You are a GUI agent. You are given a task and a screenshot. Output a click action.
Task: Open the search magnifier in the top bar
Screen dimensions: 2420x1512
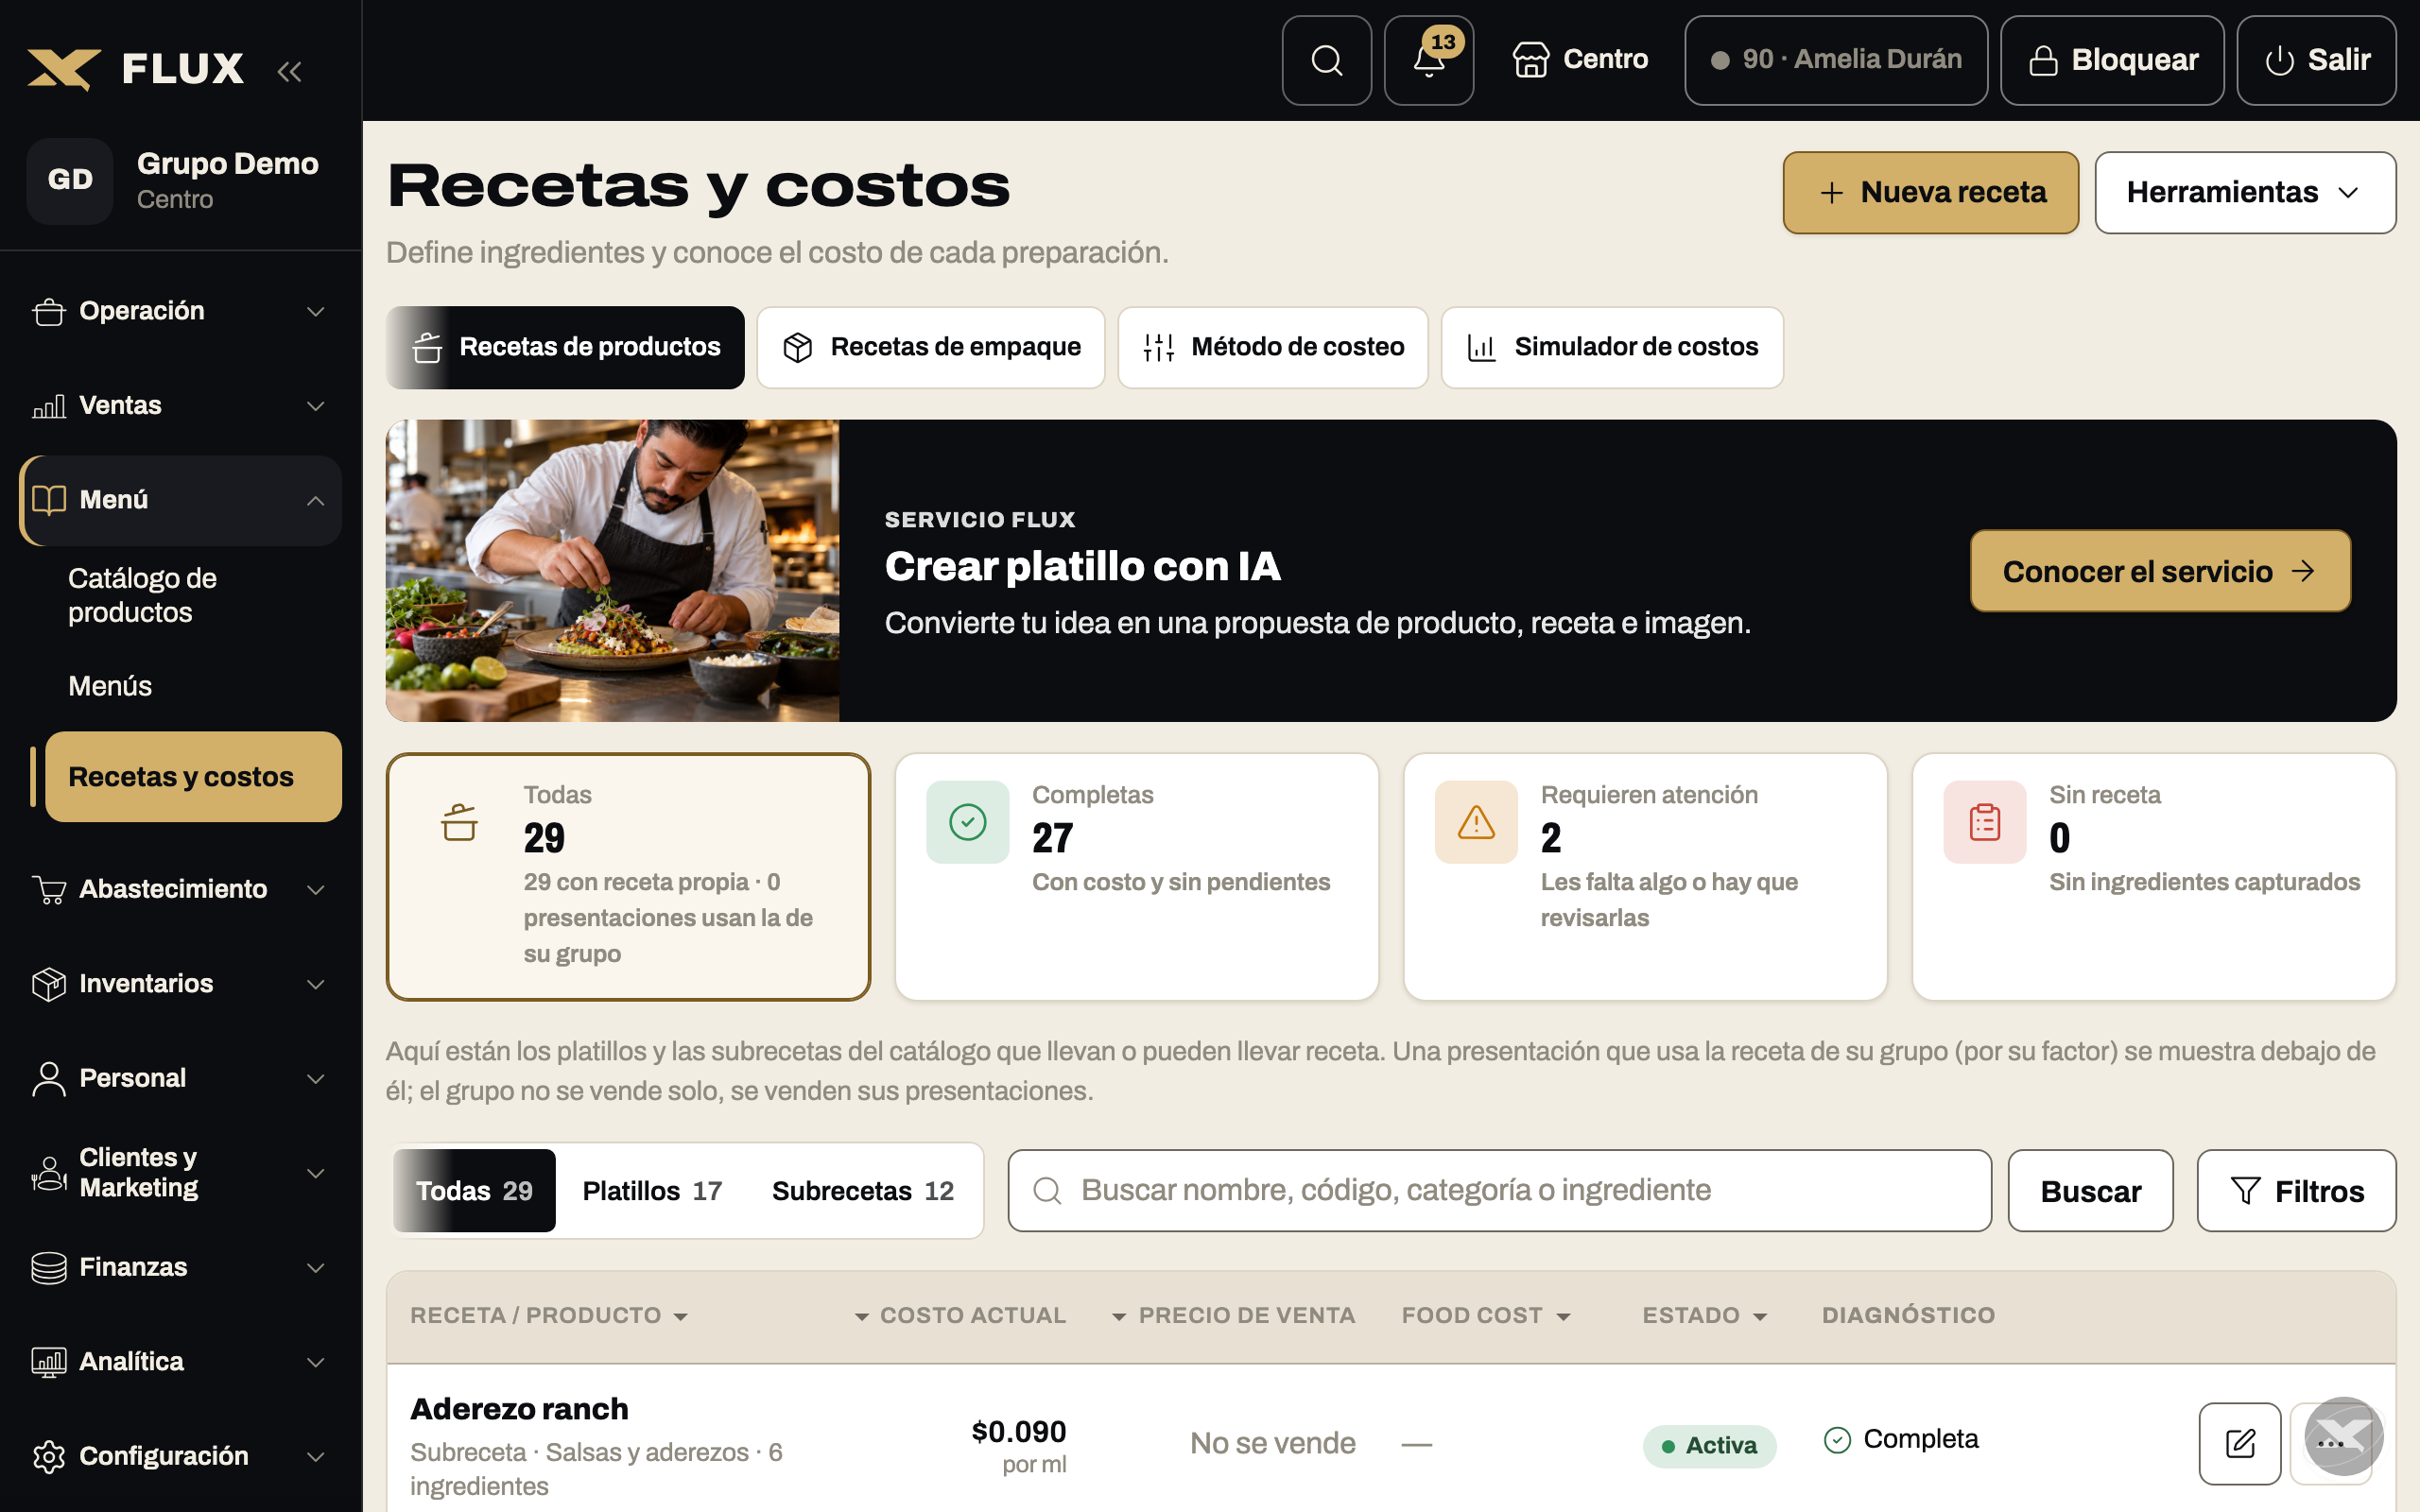[x=1326, y=60]
